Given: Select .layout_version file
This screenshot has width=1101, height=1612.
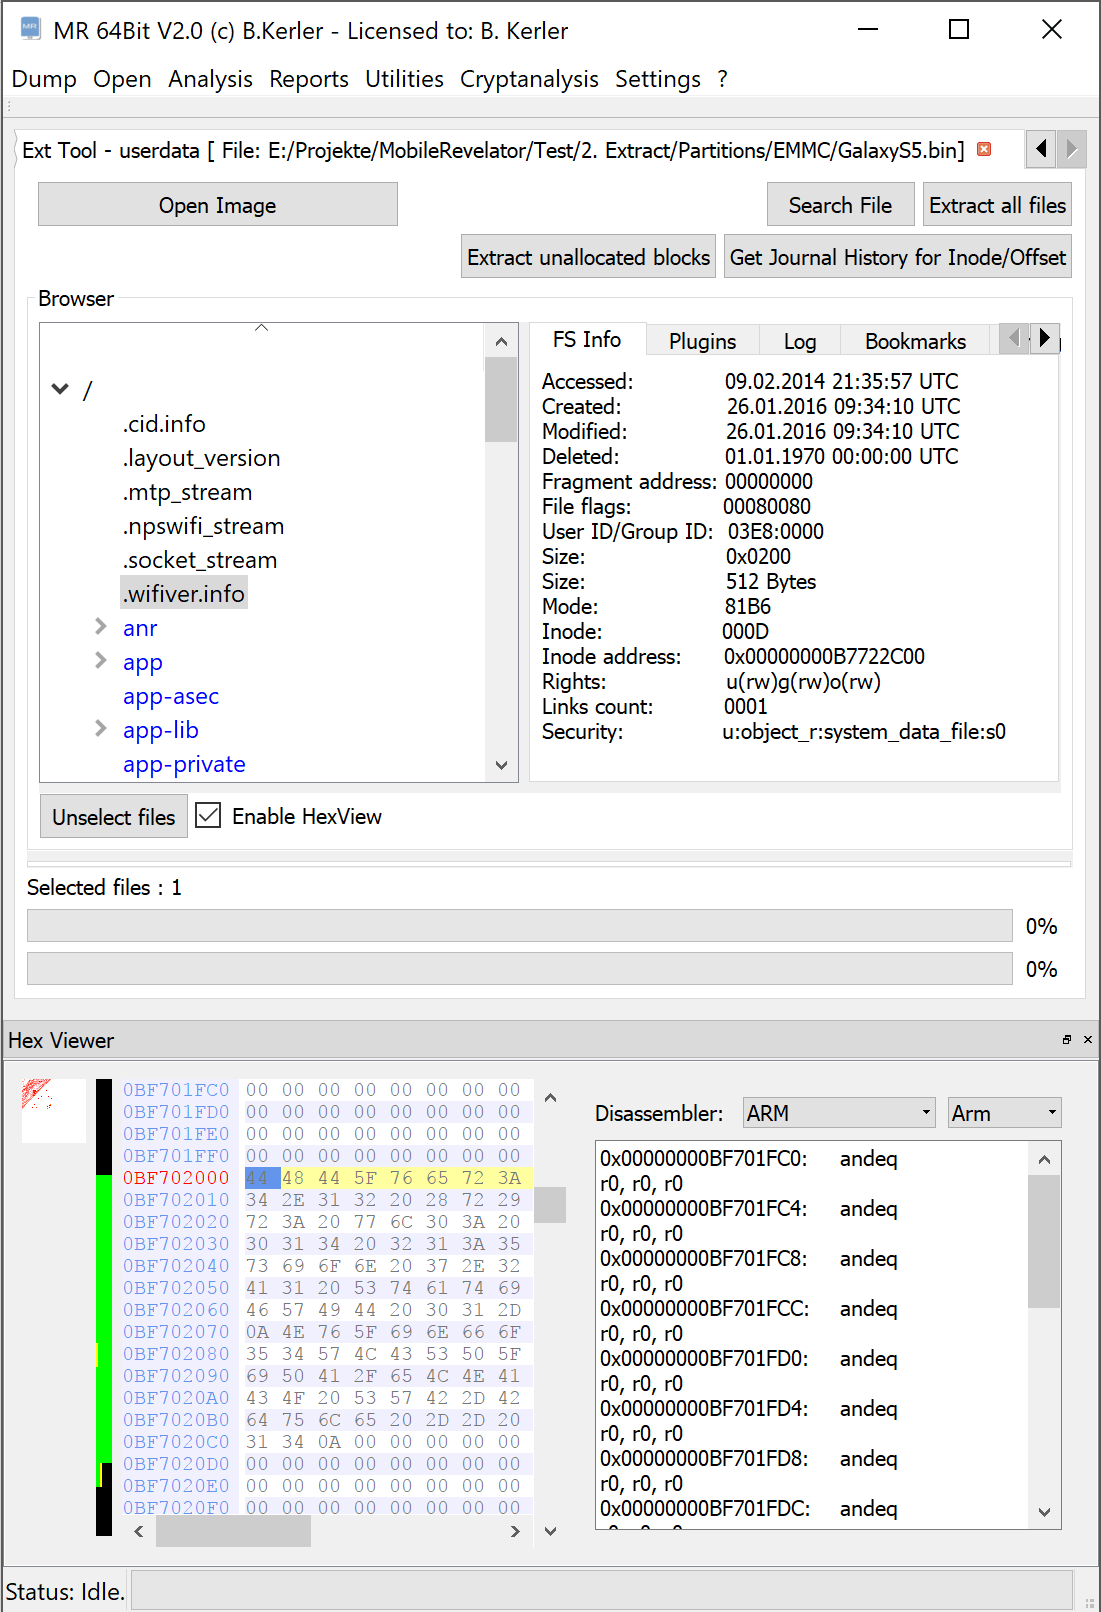Looking at the screenshot, I should point(201,458).
